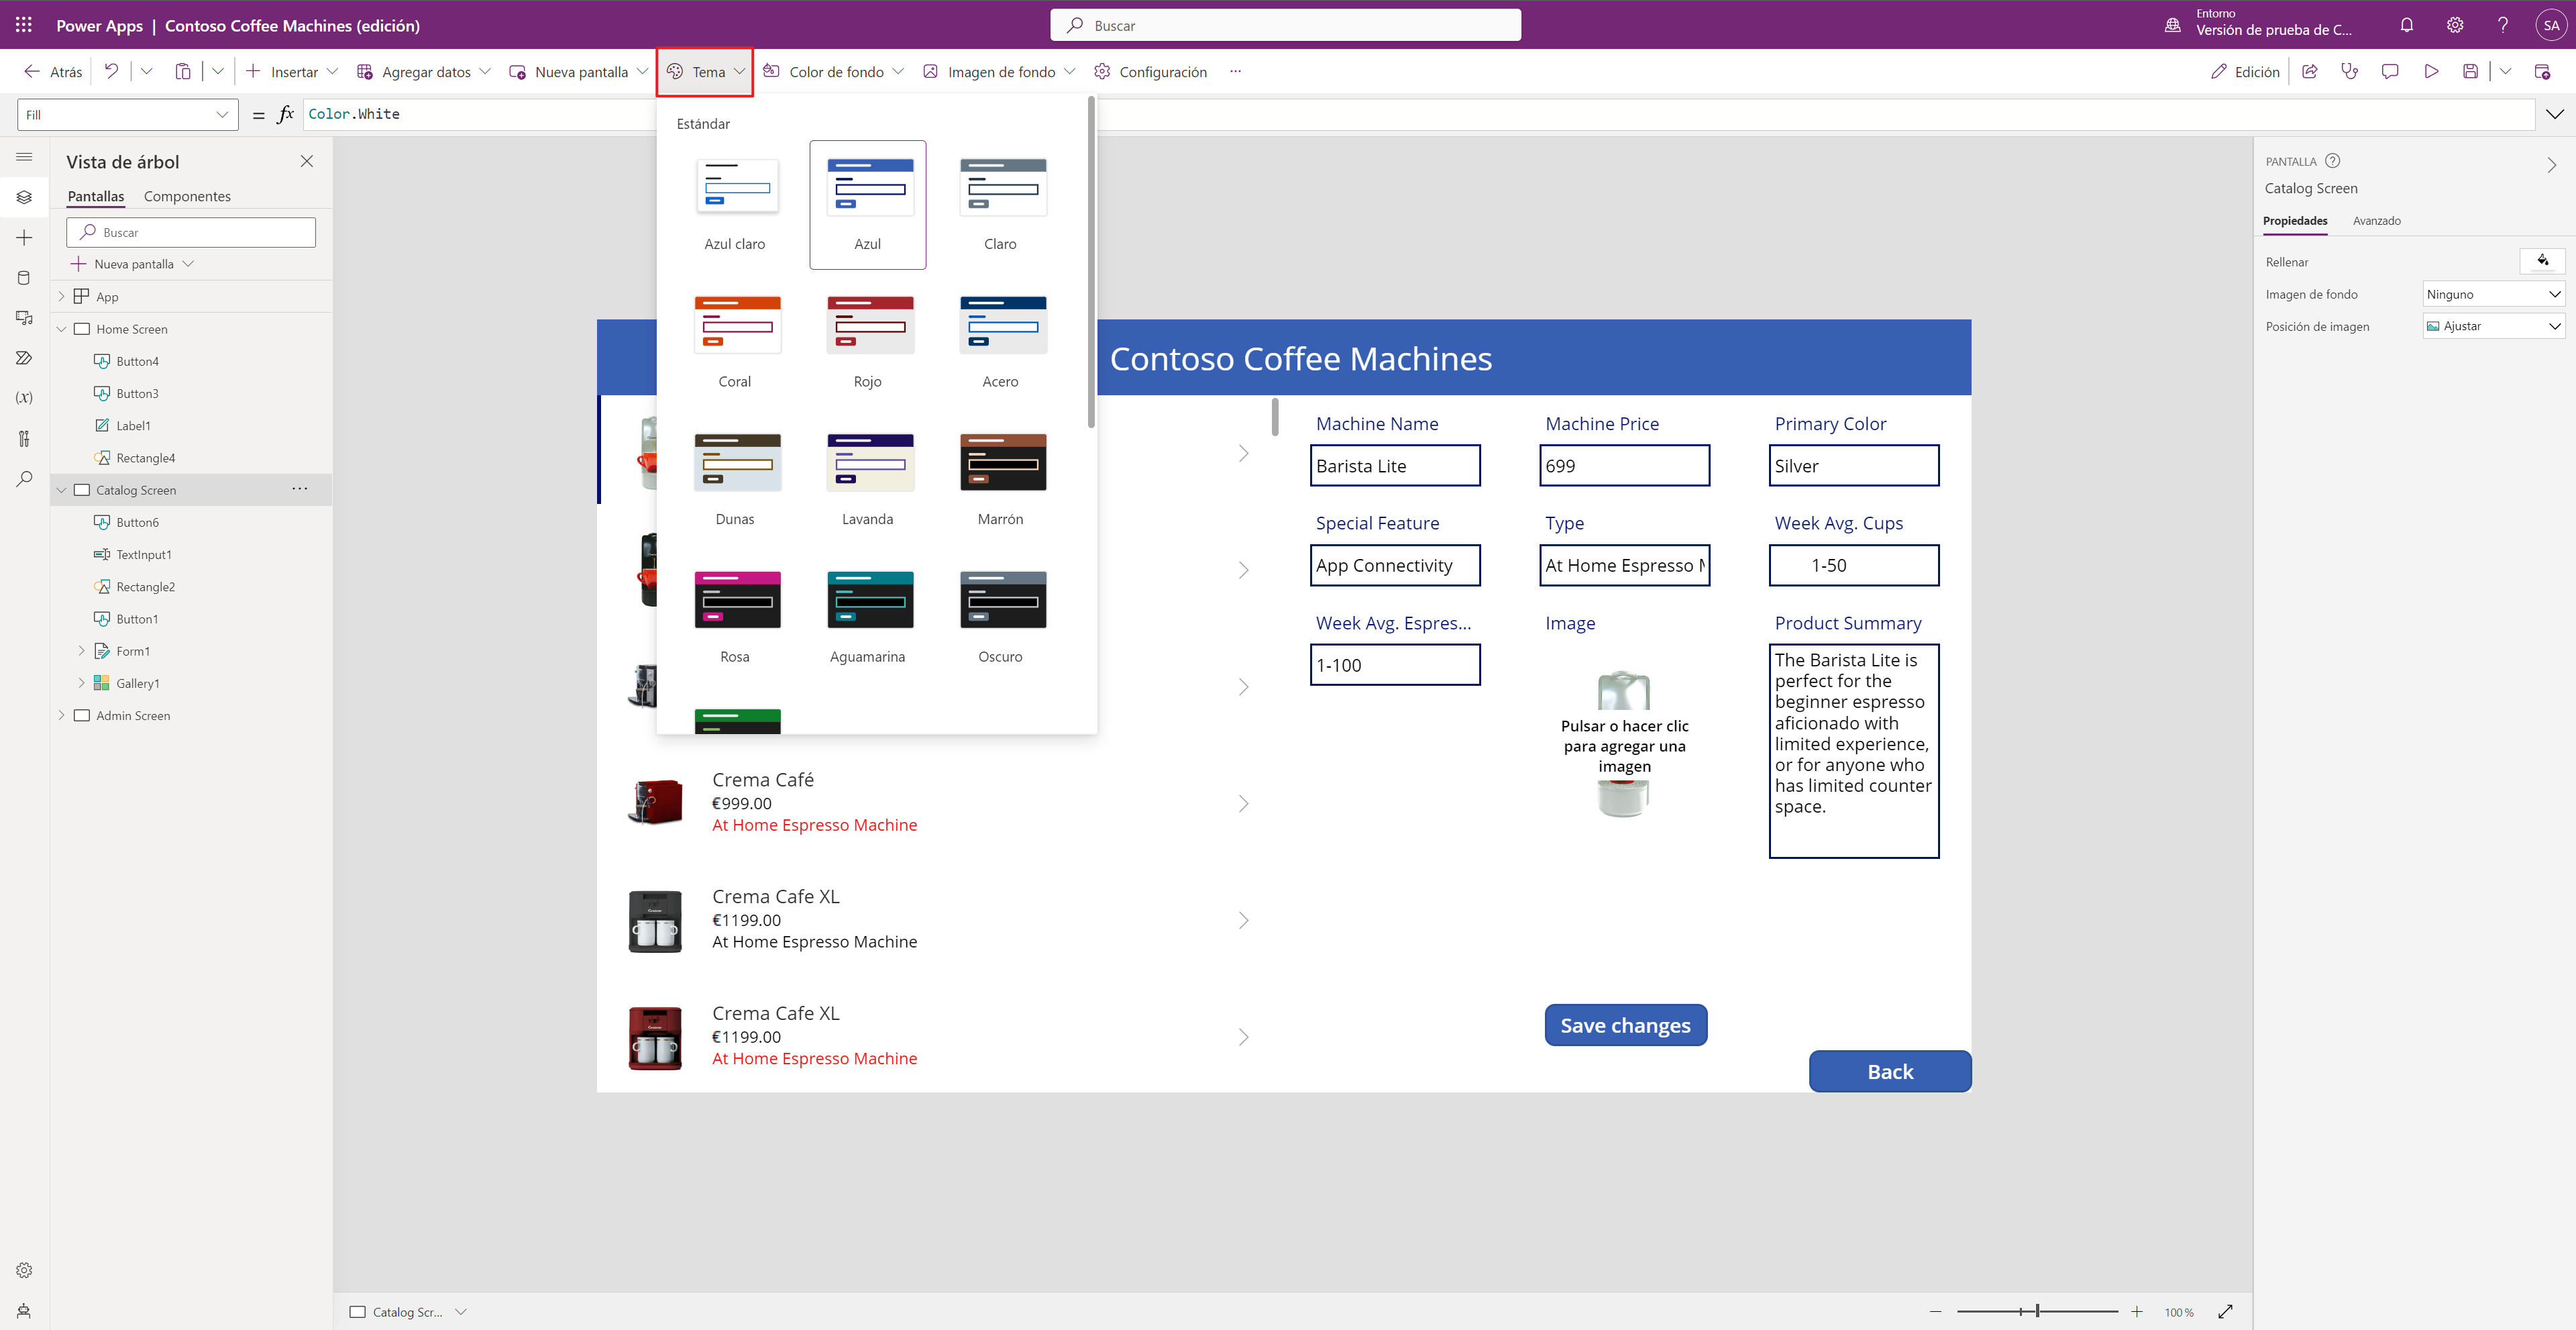This screenshot has height=1330, width=2576.
Task: Select Rectangle2 in the tree view
Action: click(145, 586)
